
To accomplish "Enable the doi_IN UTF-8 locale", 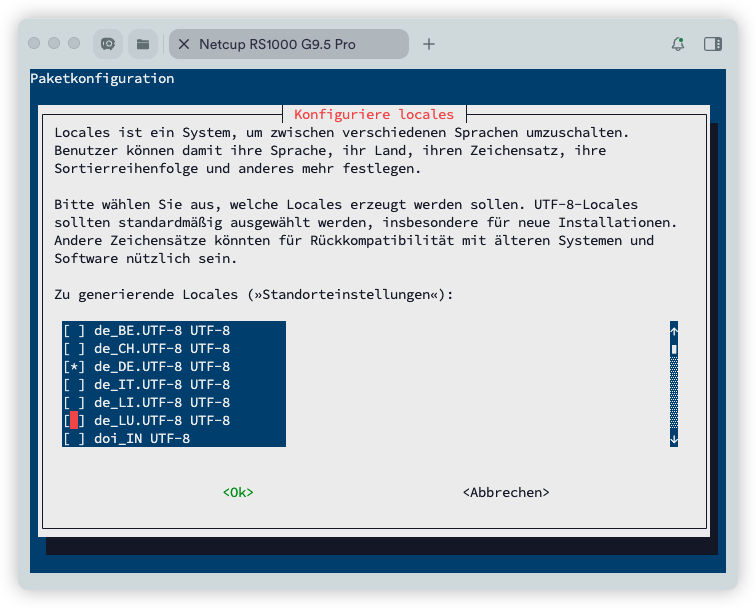I will (74, 438).
